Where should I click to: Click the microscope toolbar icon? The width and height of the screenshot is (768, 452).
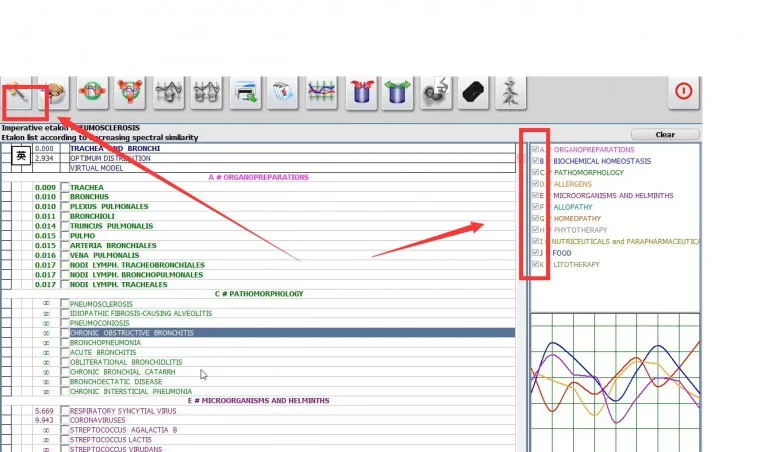tap(436, 93)
